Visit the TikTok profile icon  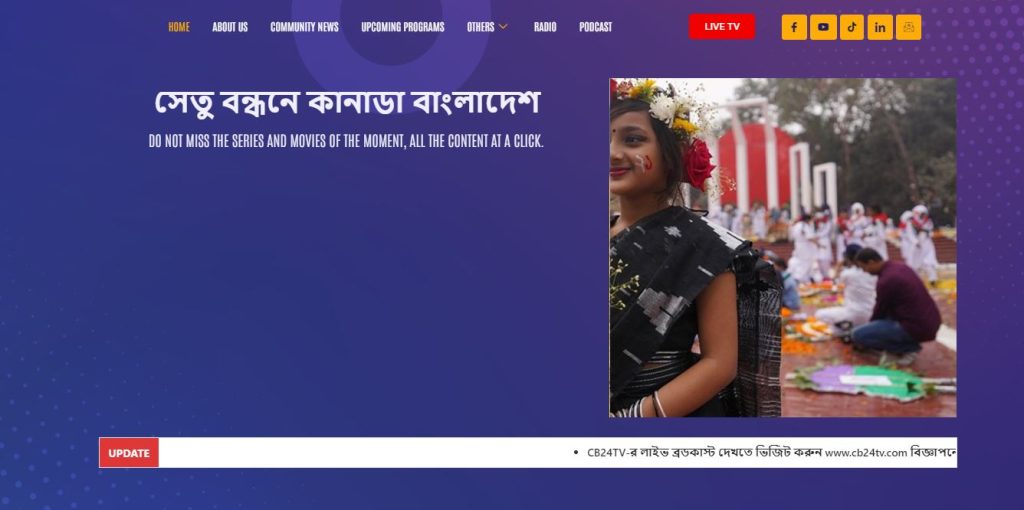[852, 27]
